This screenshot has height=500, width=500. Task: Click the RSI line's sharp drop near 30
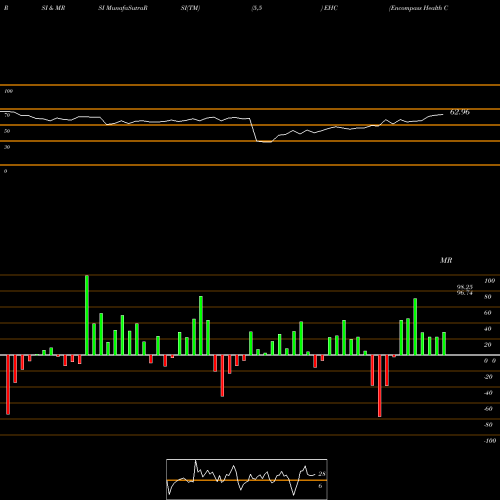pos(253,130)
